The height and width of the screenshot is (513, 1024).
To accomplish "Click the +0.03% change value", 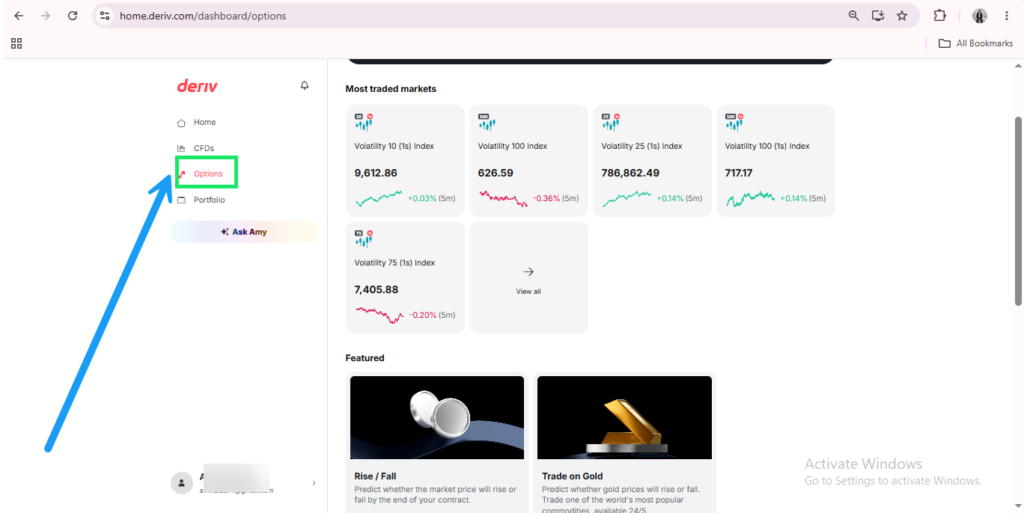I will pyautogui.click(x=422, y=198).
